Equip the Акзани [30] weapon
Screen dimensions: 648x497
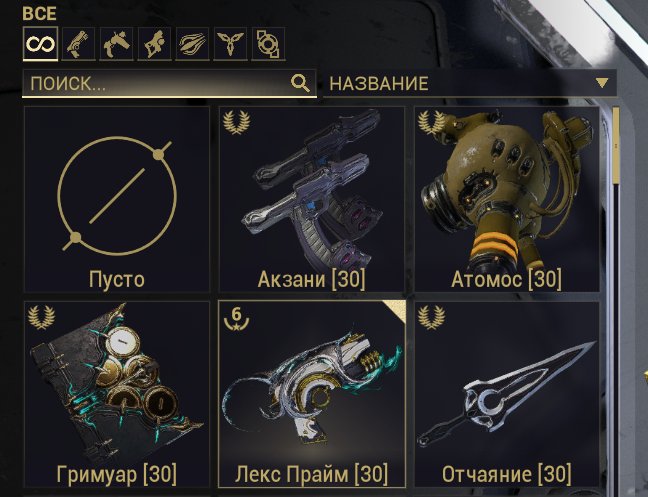click(312, 199)
